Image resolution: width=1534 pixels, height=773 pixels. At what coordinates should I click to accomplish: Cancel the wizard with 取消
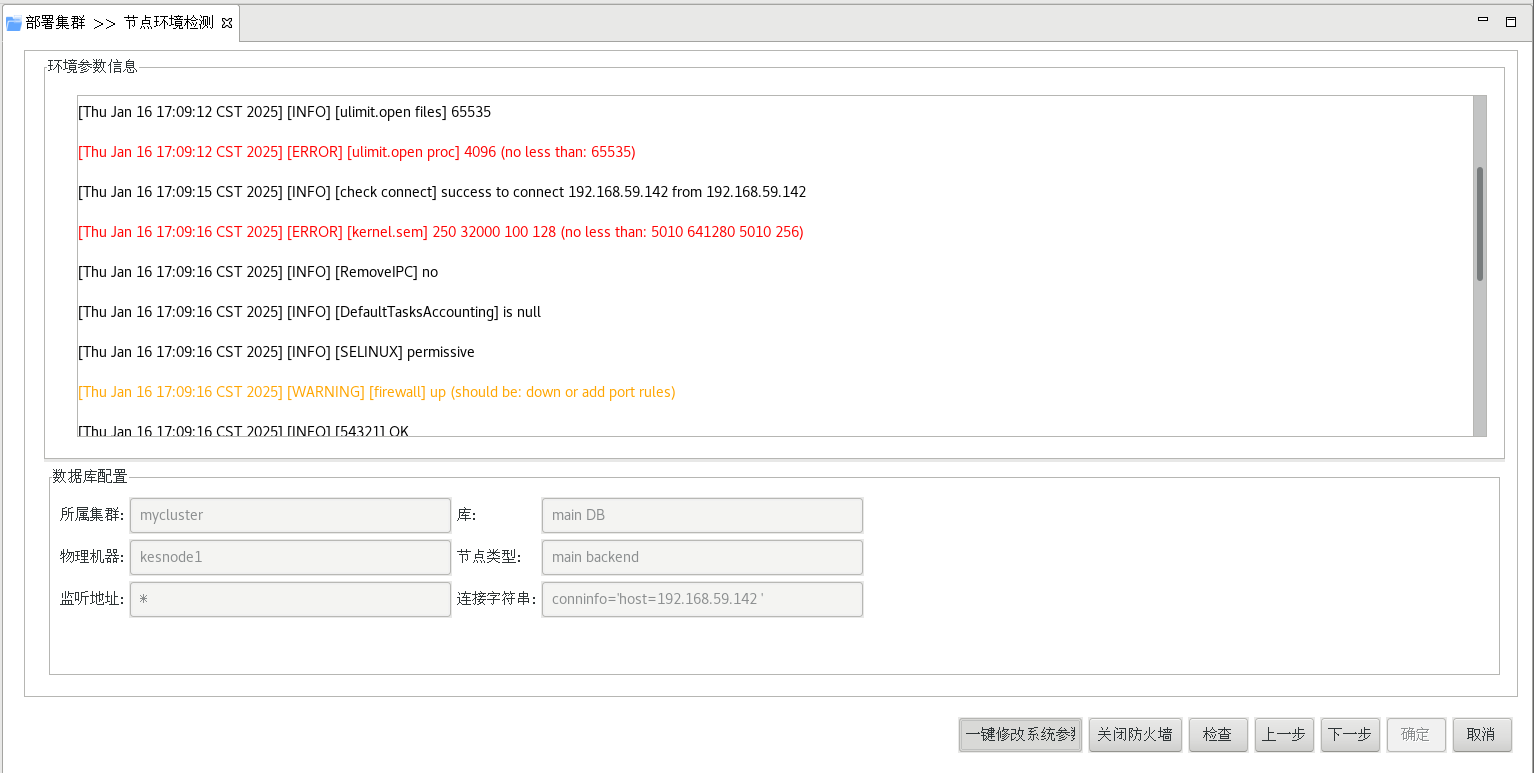pos(1481,734)
